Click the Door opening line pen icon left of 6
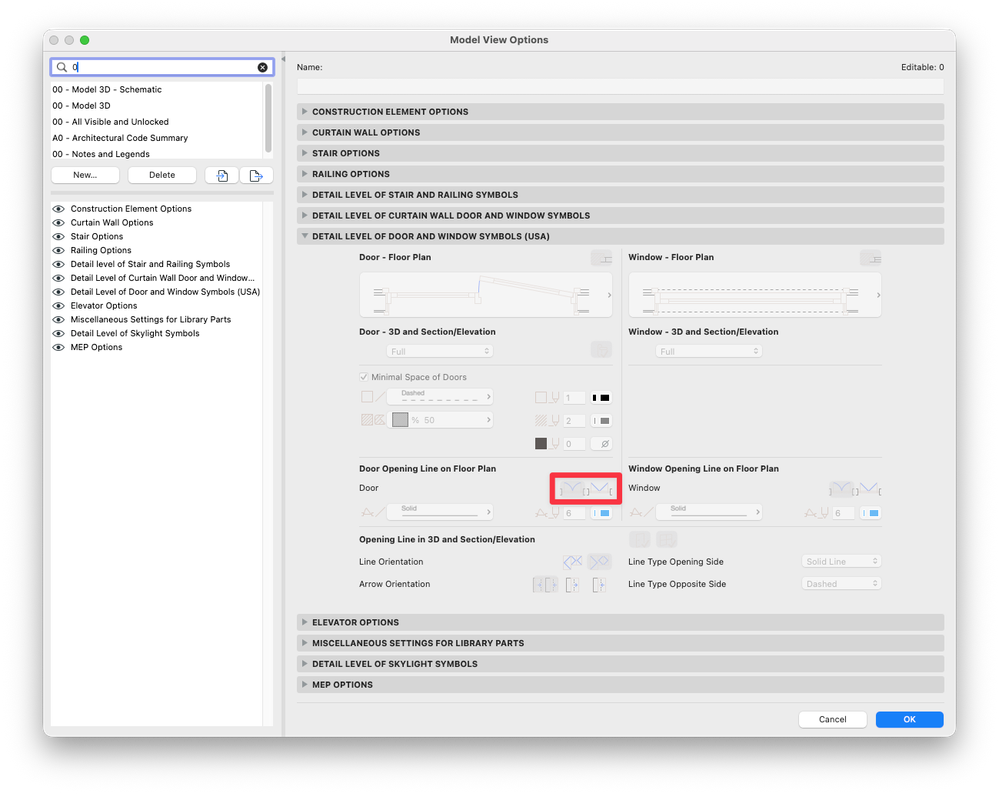 (x=548, y=513)
